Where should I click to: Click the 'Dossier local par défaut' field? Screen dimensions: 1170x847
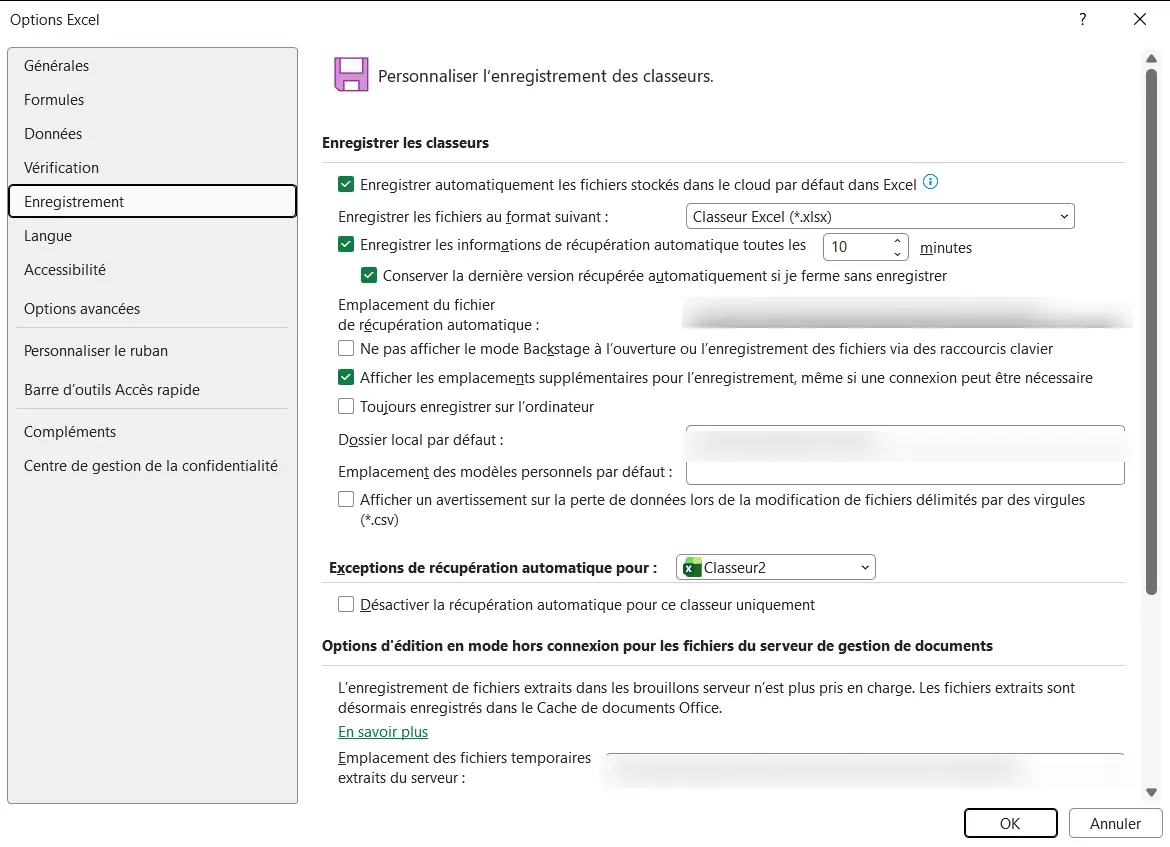click(905, 440)
